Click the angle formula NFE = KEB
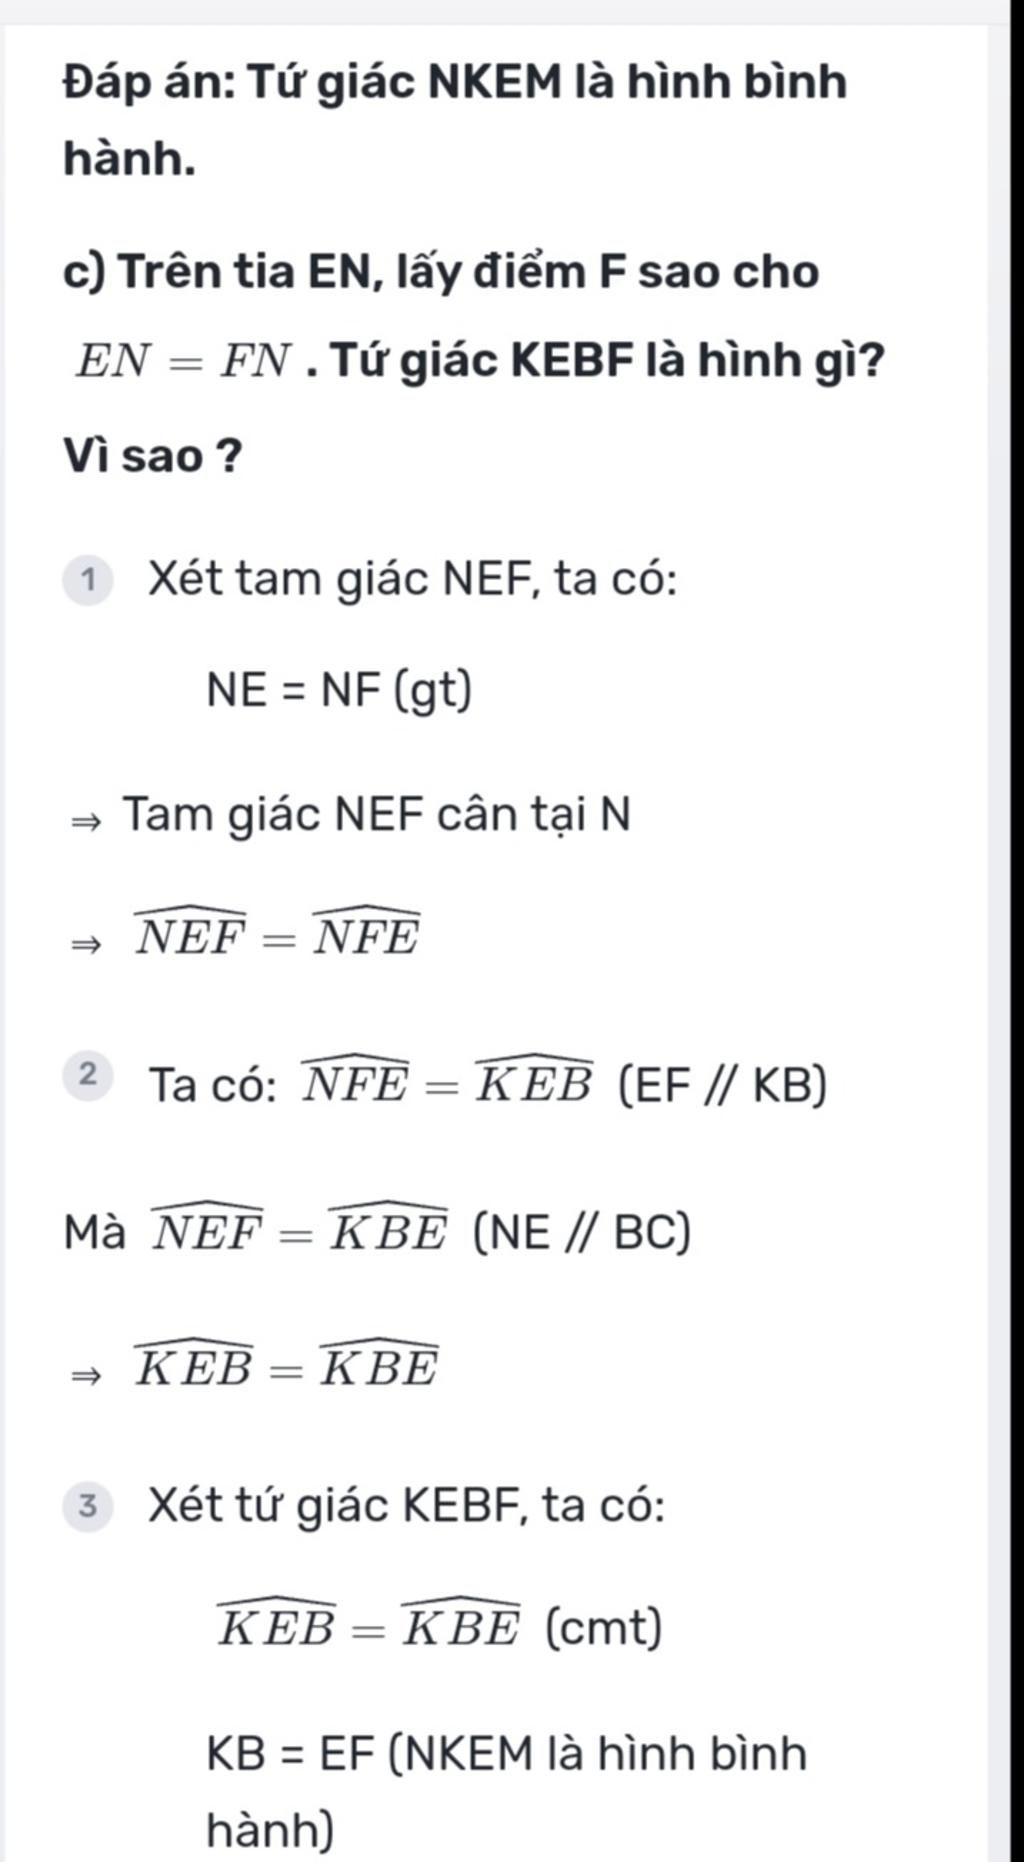1024x1862 pixels. click(x=447, y=1082)
